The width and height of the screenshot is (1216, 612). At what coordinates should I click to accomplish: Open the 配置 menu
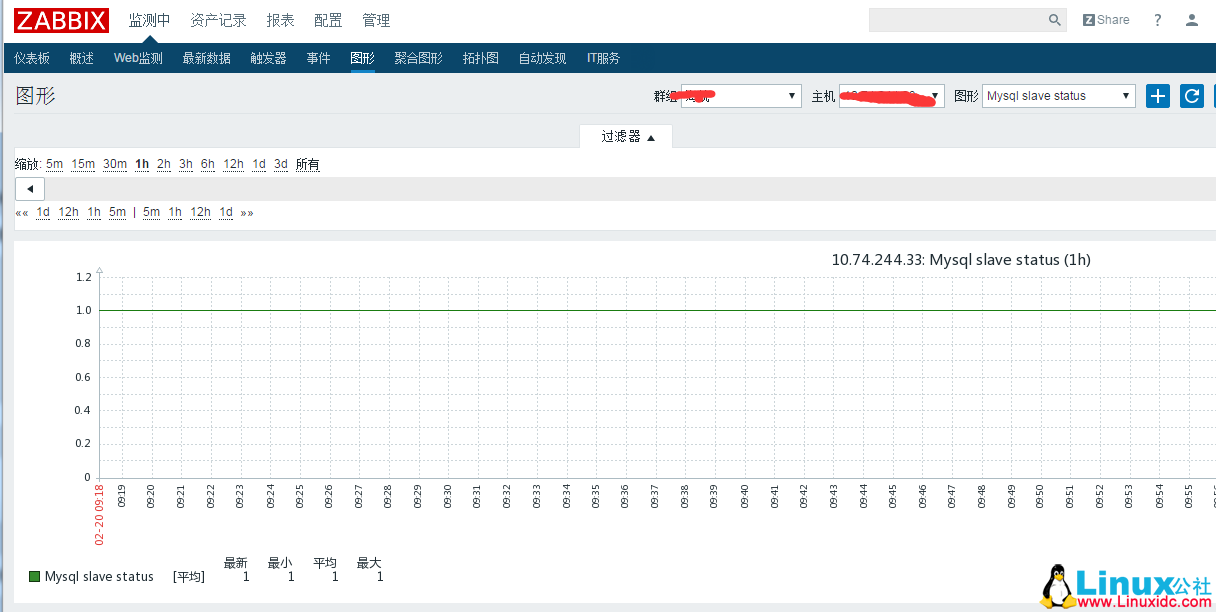click(328, 19)
